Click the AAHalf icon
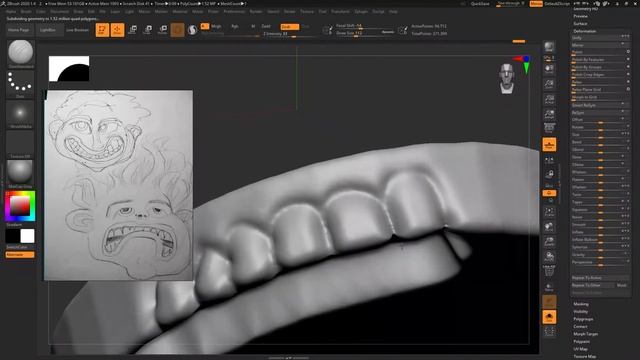The image size is (640, 360). 549,115
